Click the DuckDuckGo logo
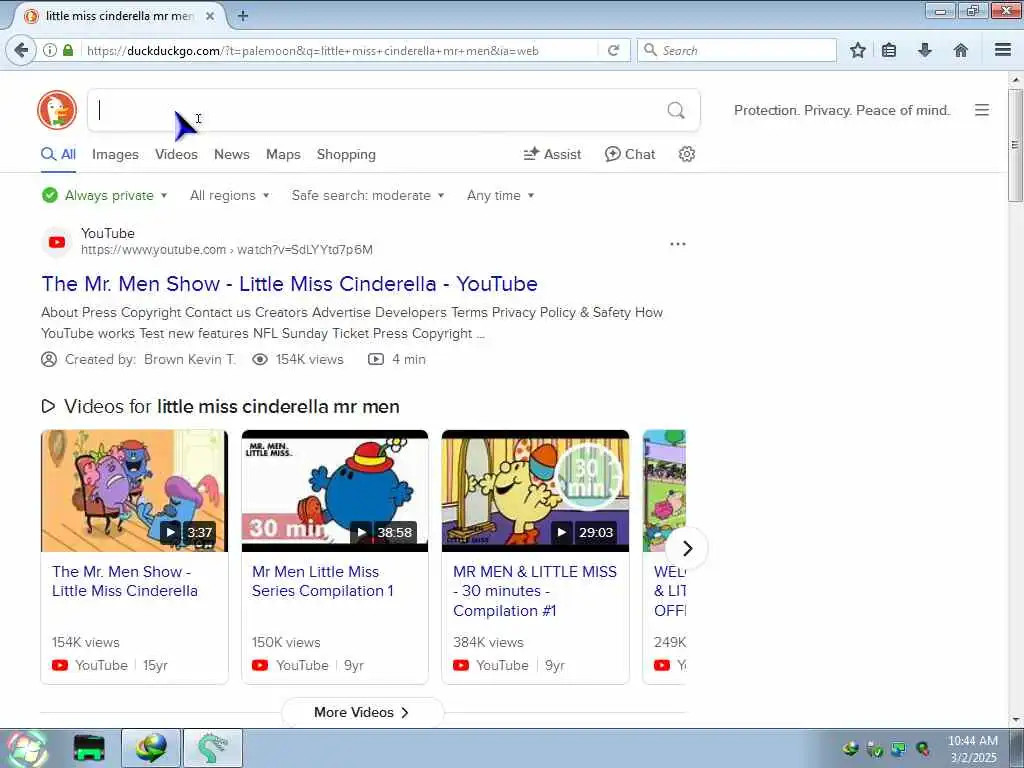 tap(57, 110)
